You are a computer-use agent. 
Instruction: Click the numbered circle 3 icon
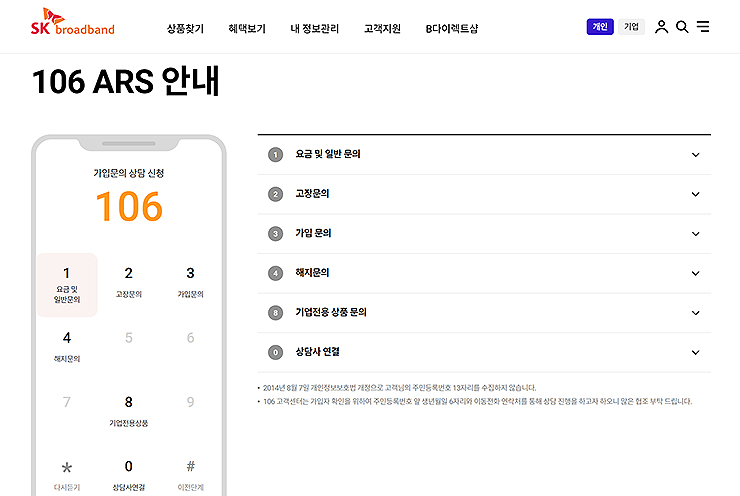[x=276, y=234]
